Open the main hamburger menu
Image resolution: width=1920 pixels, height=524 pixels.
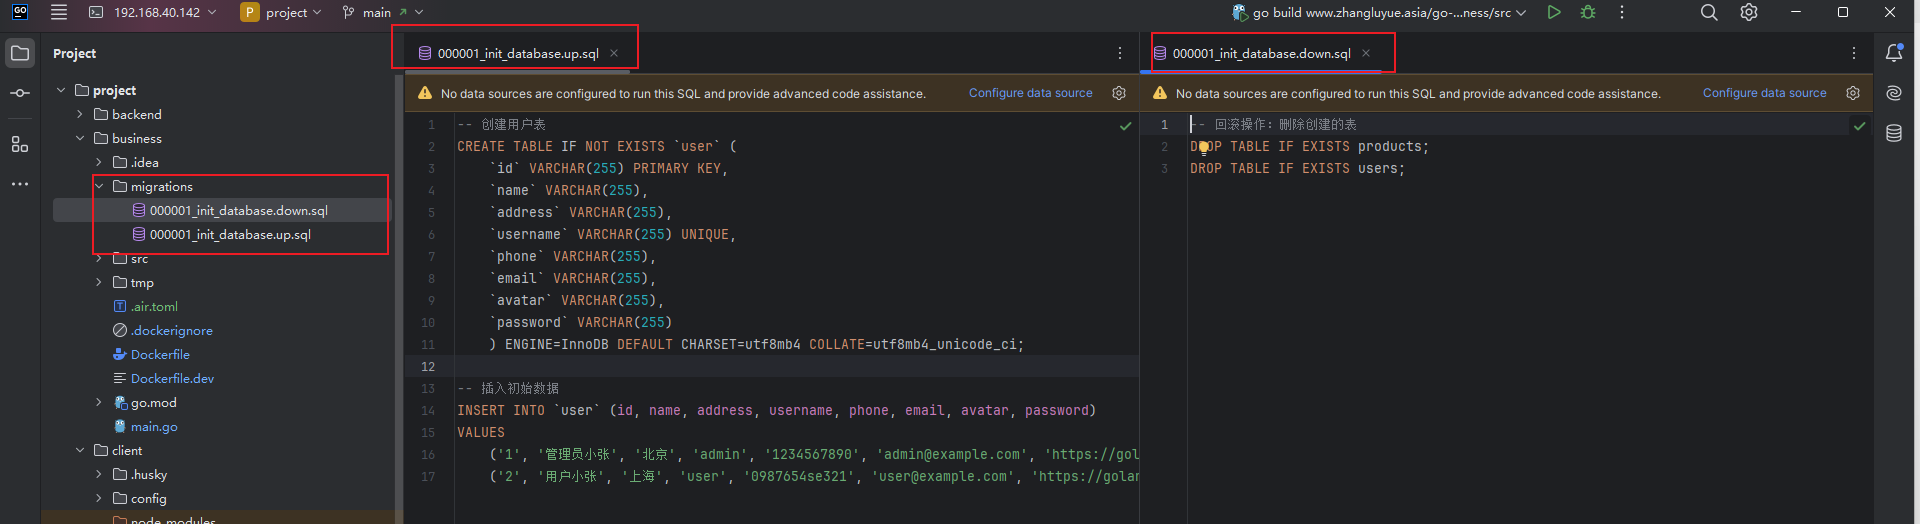(x=59, y=12)
